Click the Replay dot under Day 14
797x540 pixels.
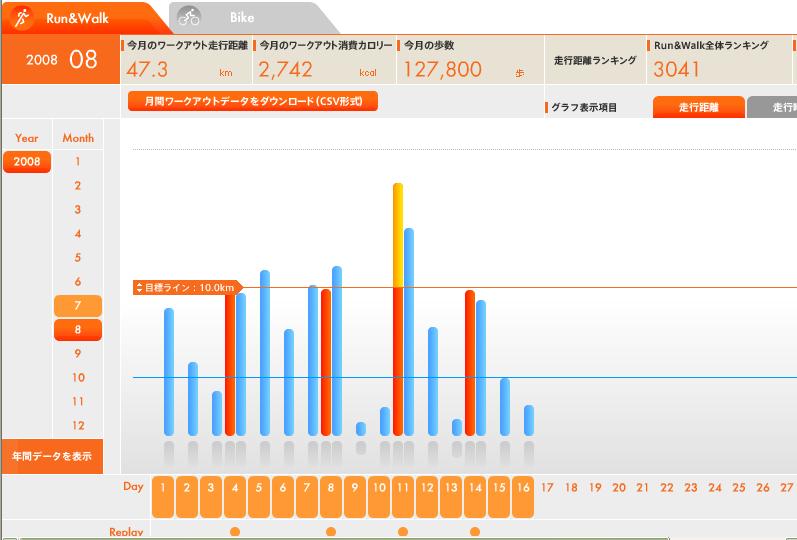(475, 531)
